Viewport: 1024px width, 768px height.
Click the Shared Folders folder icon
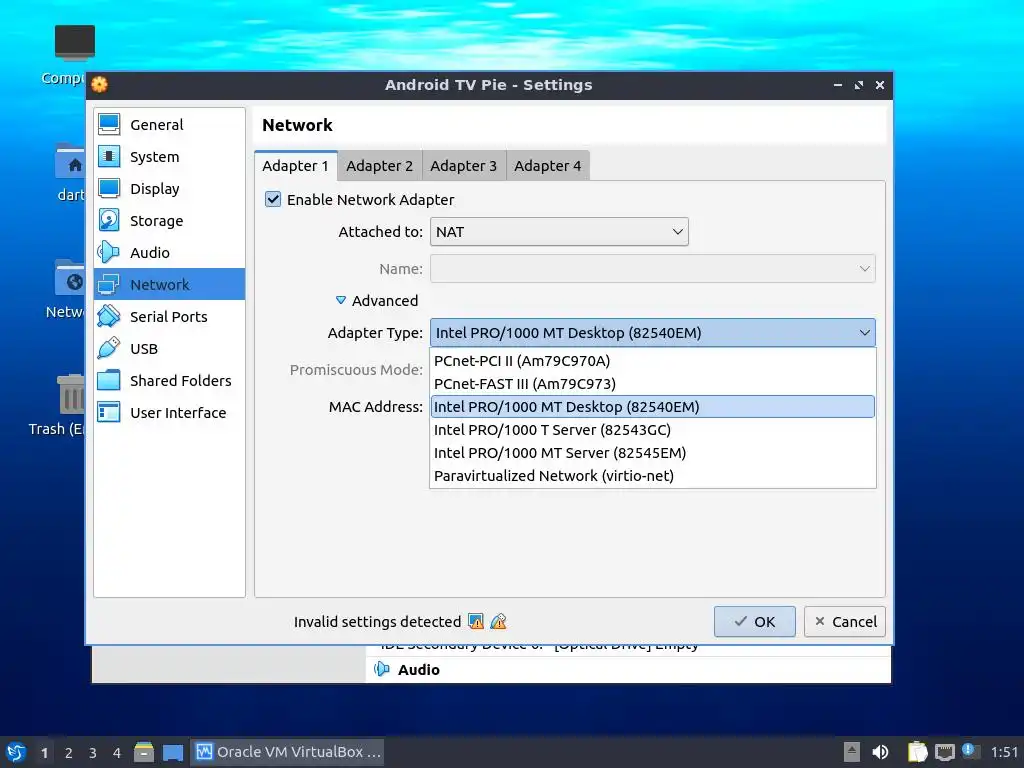(x=109, y=380)
